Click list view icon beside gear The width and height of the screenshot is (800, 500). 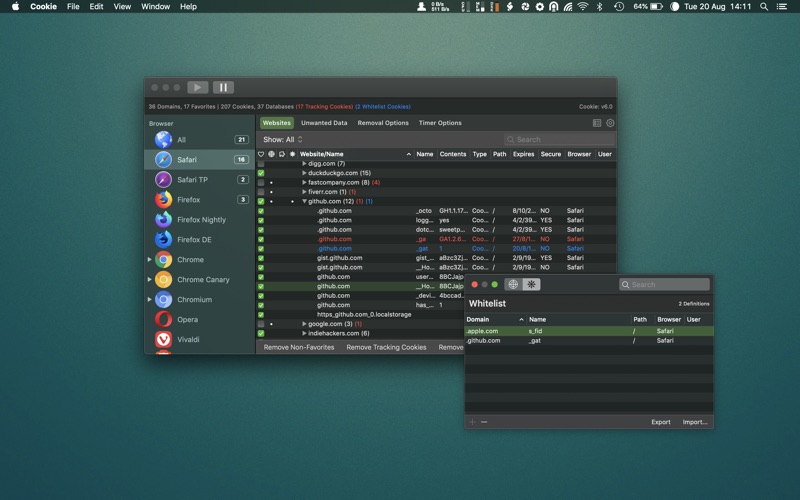[597, 123]
